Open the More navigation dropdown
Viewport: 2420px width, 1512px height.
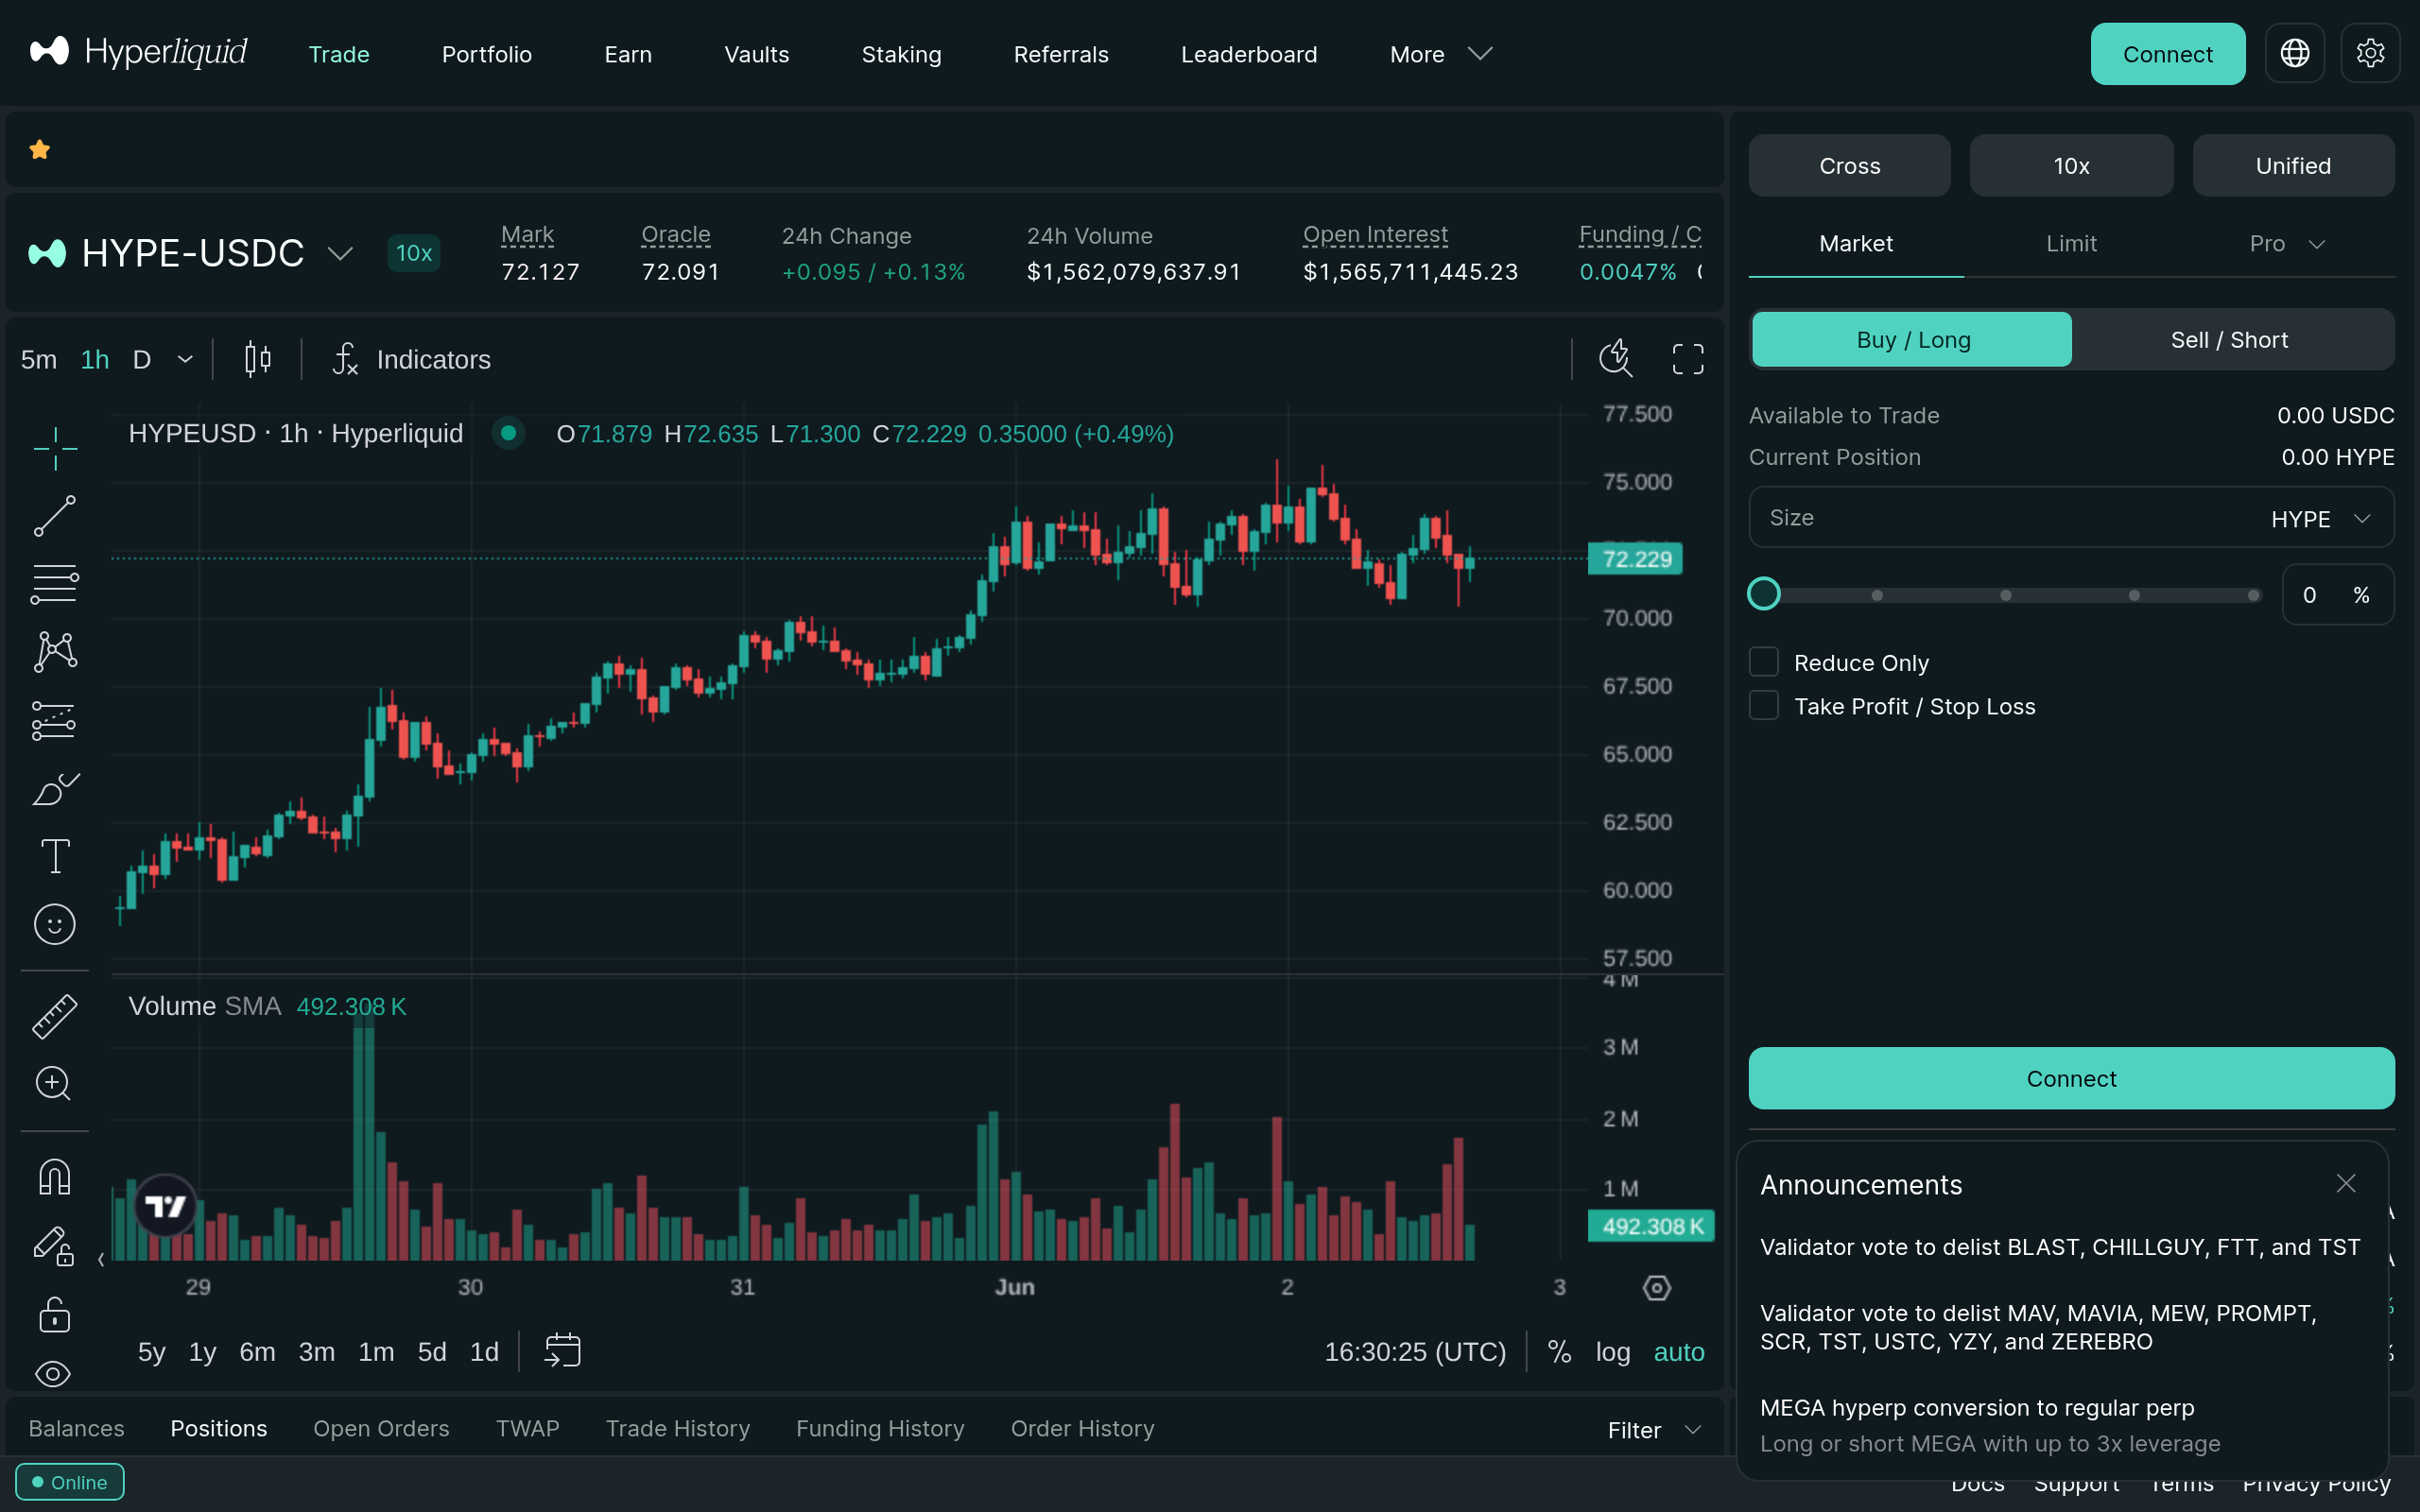pyautogui.click(x=1440, y=54)
